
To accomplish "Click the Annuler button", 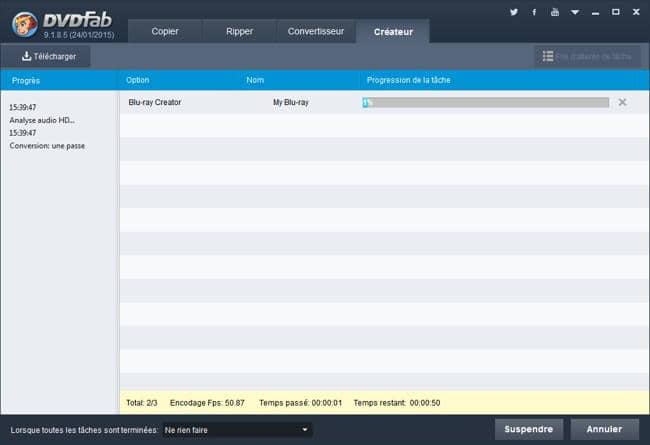I will point(603,429).
